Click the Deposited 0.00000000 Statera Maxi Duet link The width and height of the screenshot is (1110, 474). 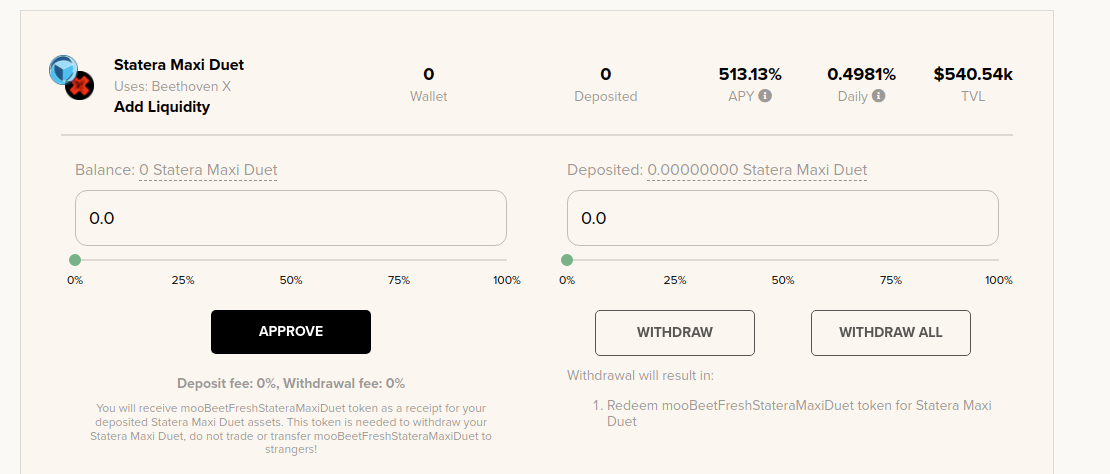[x=757, y=170]
